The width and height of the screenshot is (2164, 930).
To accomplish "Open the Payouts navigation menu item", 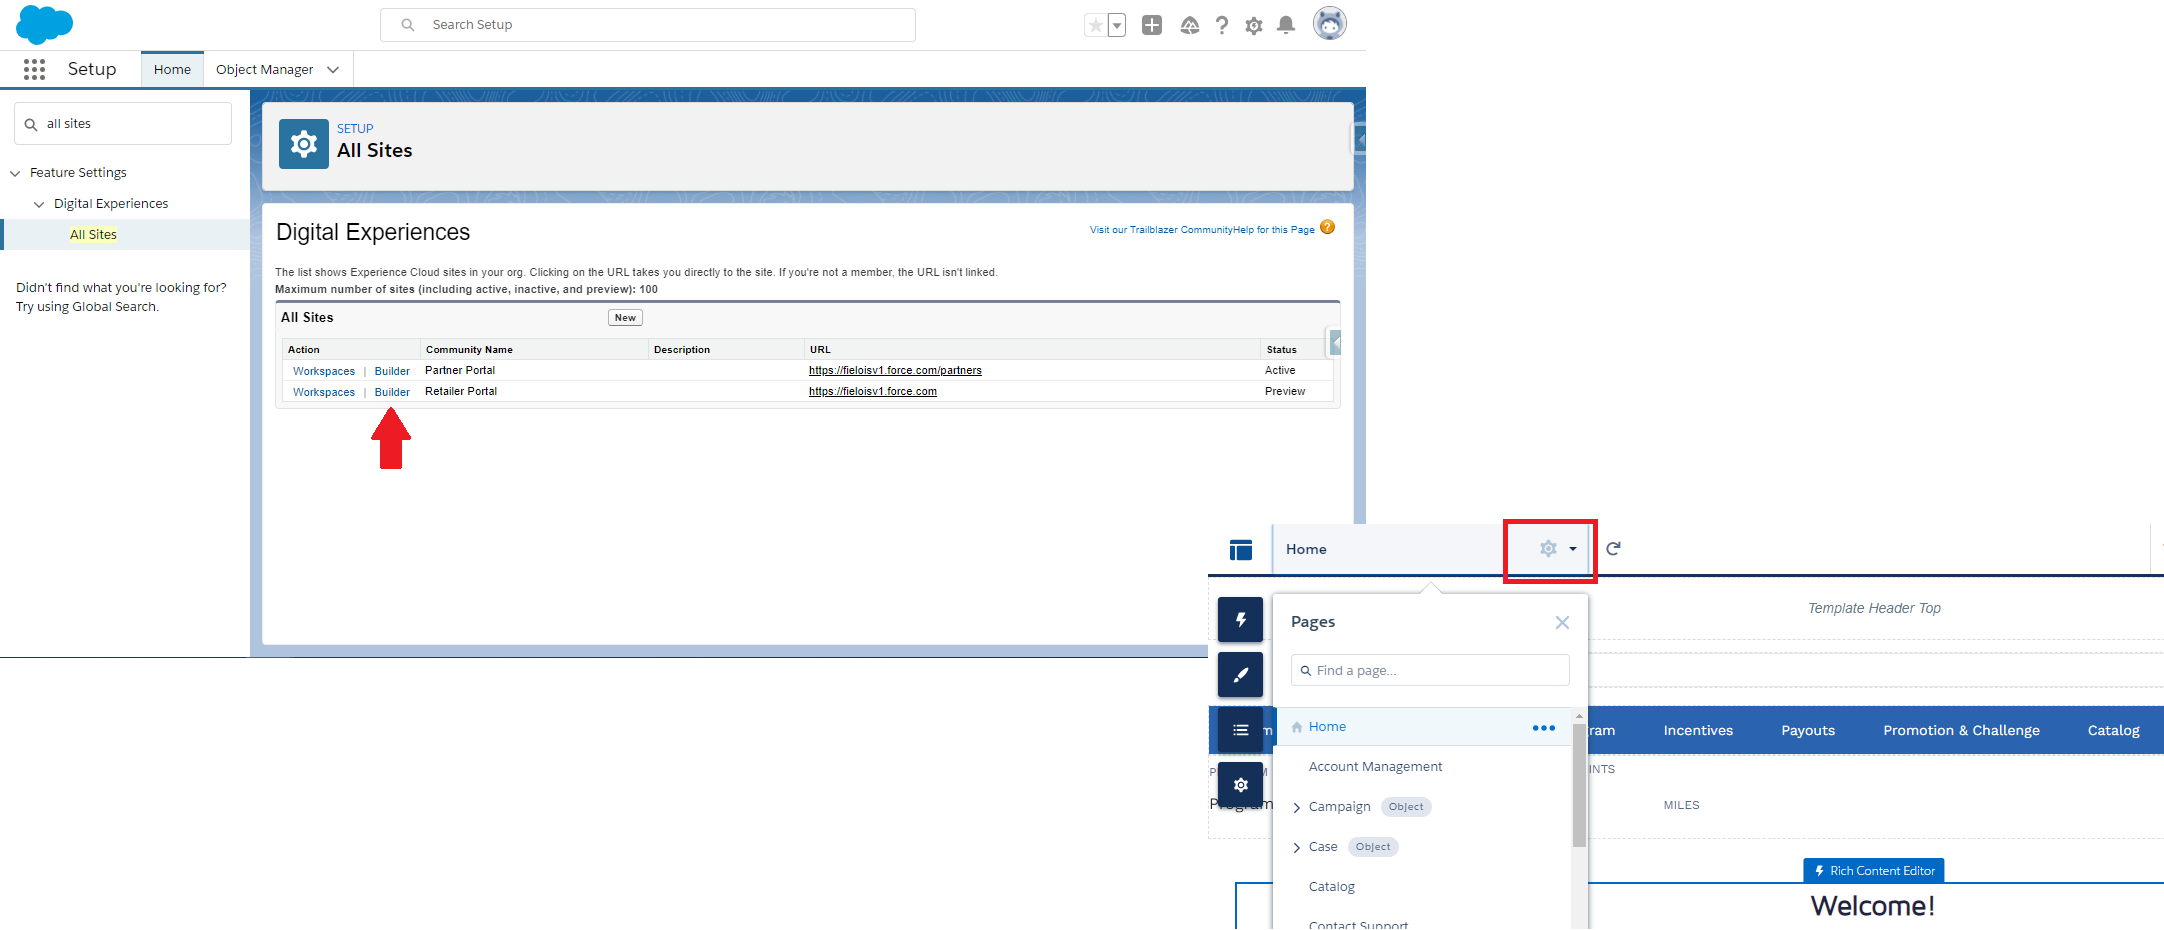I will 1808,731.
